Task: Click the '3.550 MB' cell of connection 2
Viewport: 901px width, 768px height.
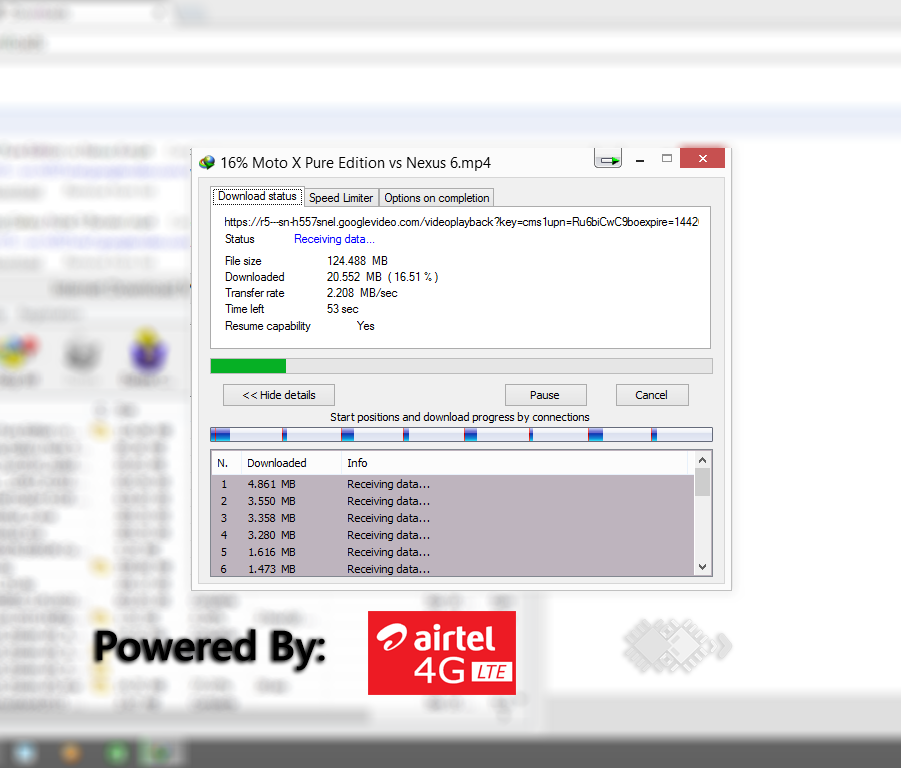Action: (272, 501)
